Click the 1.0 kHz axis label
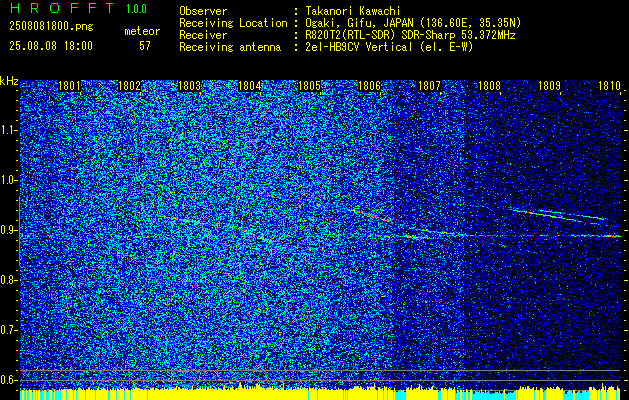 pos(9,181)
